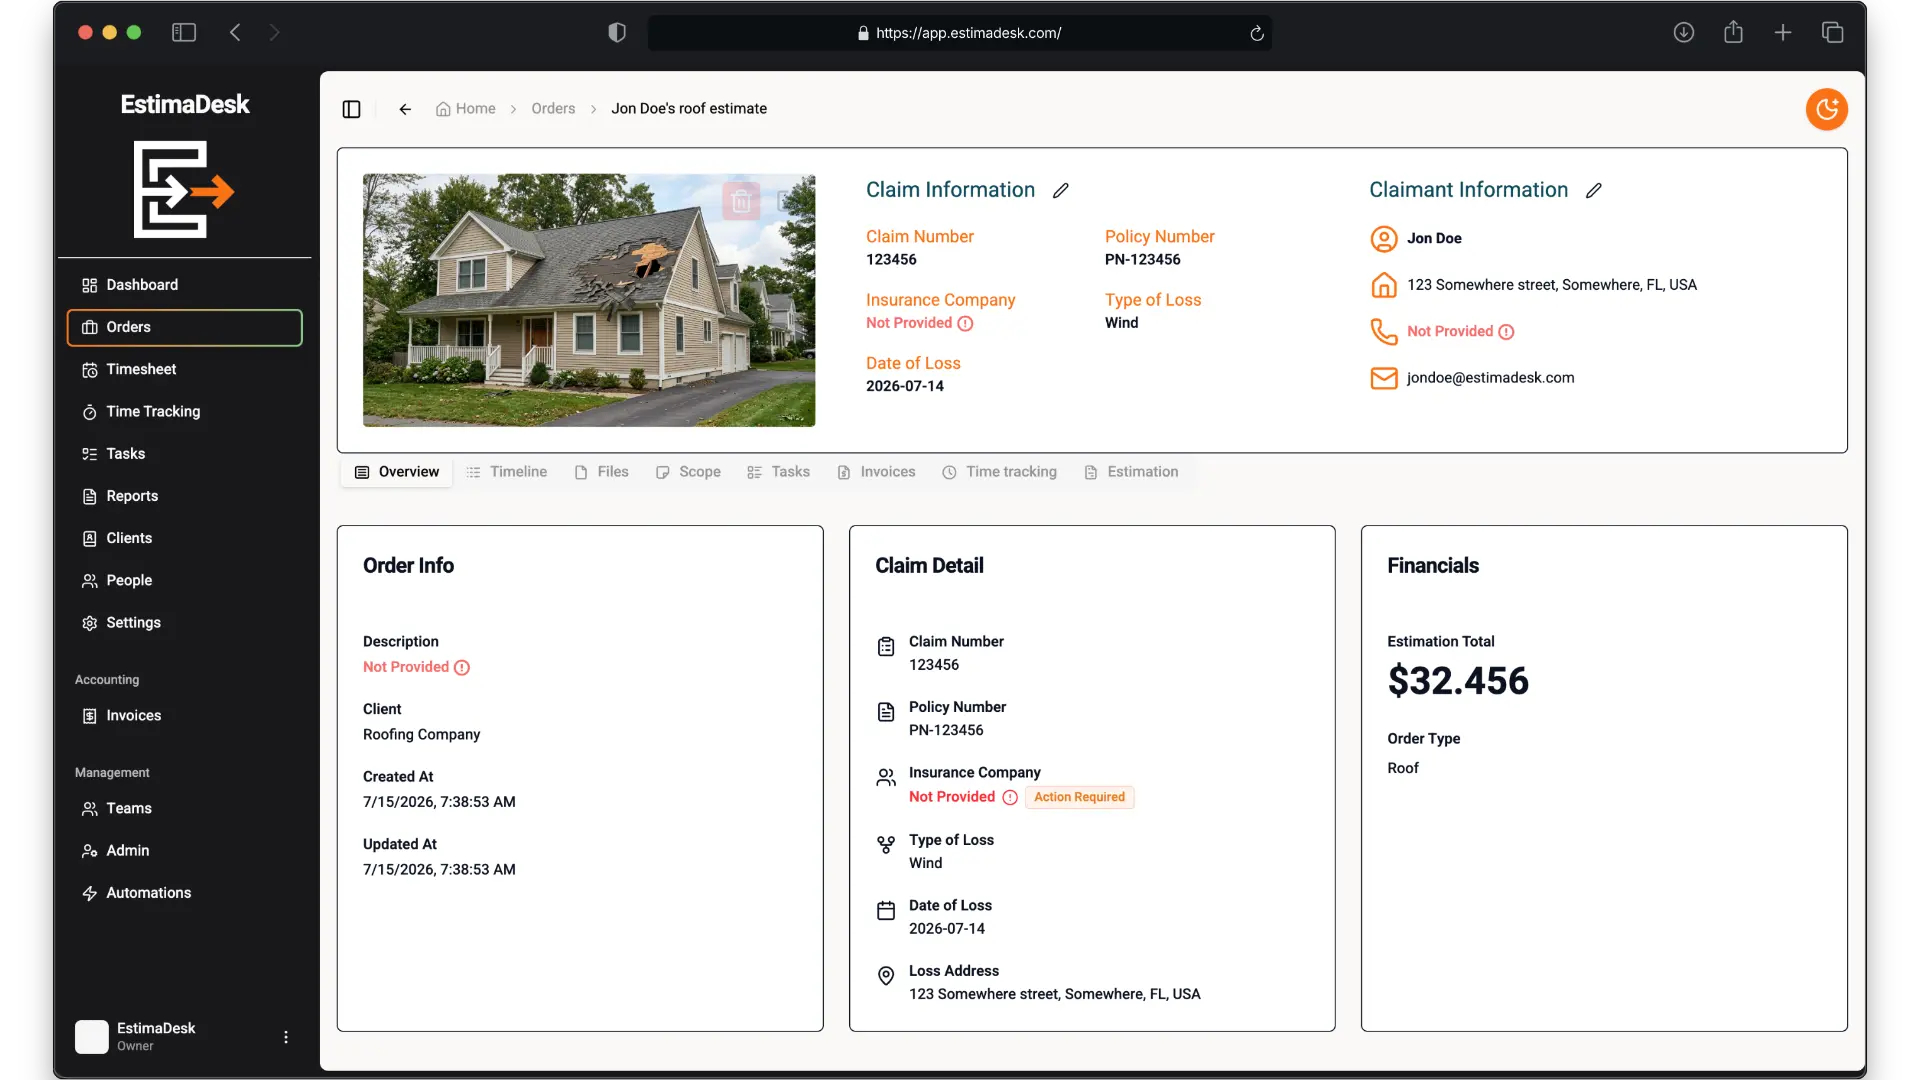Viewport: 1920px width, 1080px height.
Task: Switch to the Timeline tab
Action: [x=507, y=472]
